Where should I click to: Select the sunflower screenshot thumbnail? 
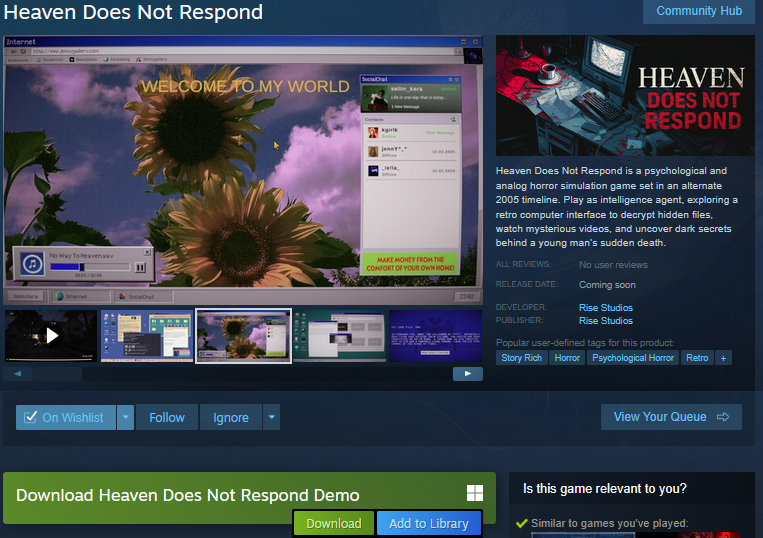[x=243, y=336]
